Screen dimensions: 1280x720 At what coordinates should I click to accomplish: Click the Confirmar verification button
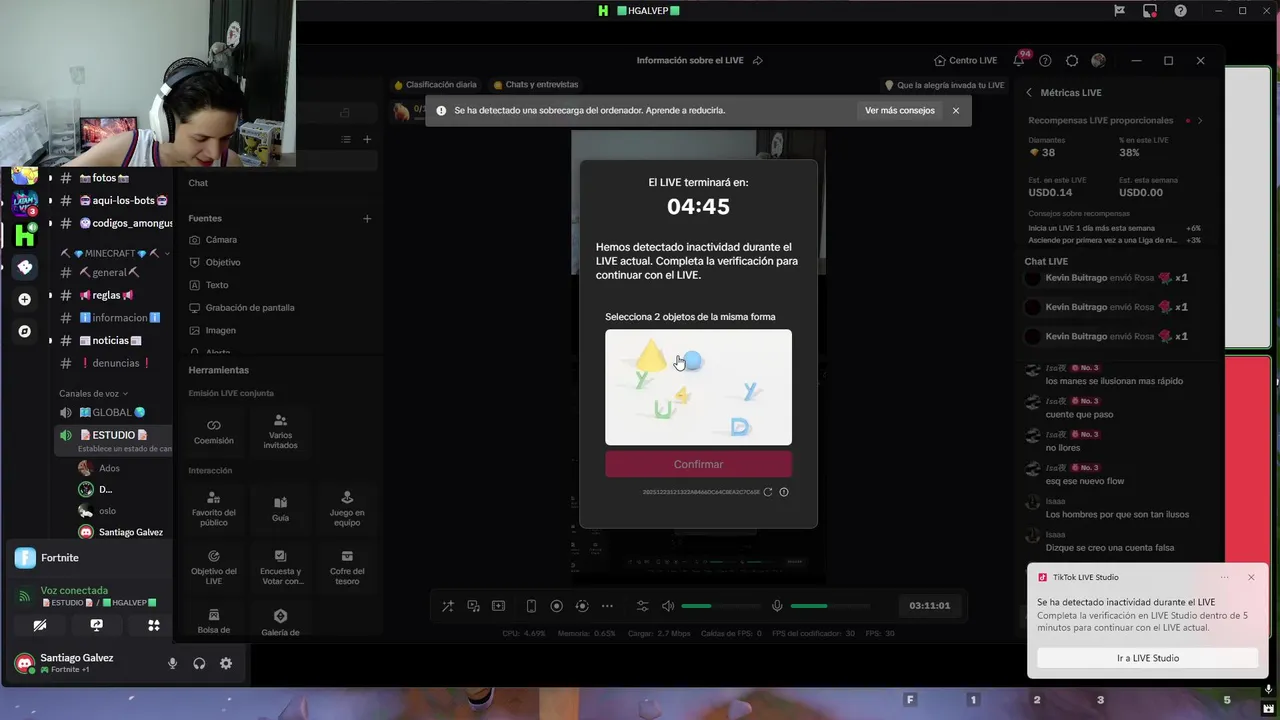698,464
